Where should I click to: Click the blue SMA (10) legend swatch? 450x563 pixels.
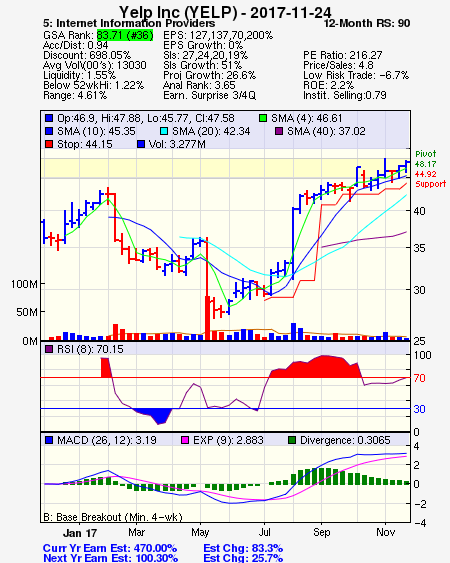(x=49, y=131)
